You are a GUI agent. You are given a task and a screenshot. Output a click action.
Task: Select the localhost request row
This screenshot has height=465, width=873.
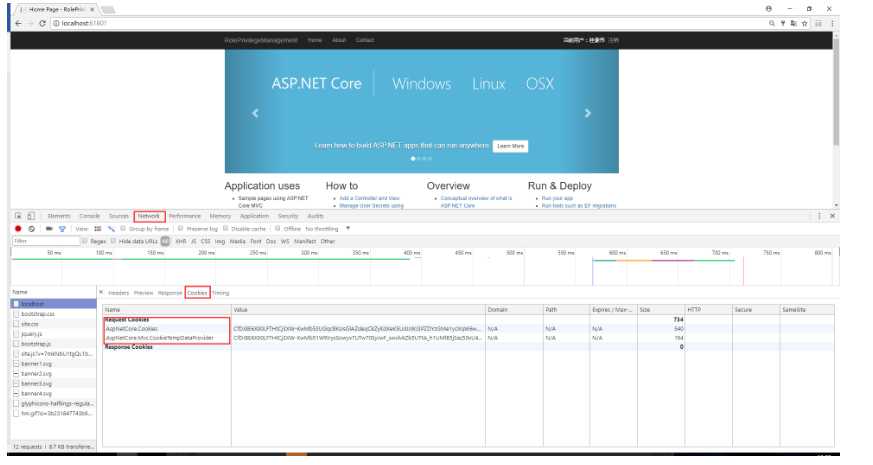click(53, 304)
